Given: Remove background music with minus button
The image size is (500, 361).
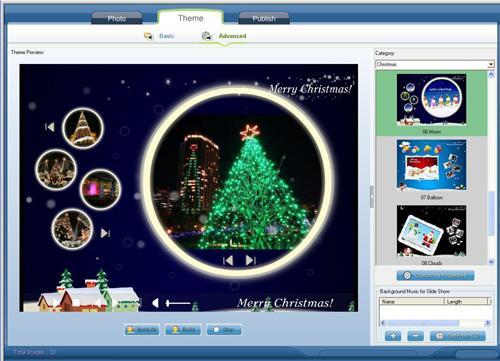Looking at the screenshot, I should pyautogui.click(x=415, y=336).
